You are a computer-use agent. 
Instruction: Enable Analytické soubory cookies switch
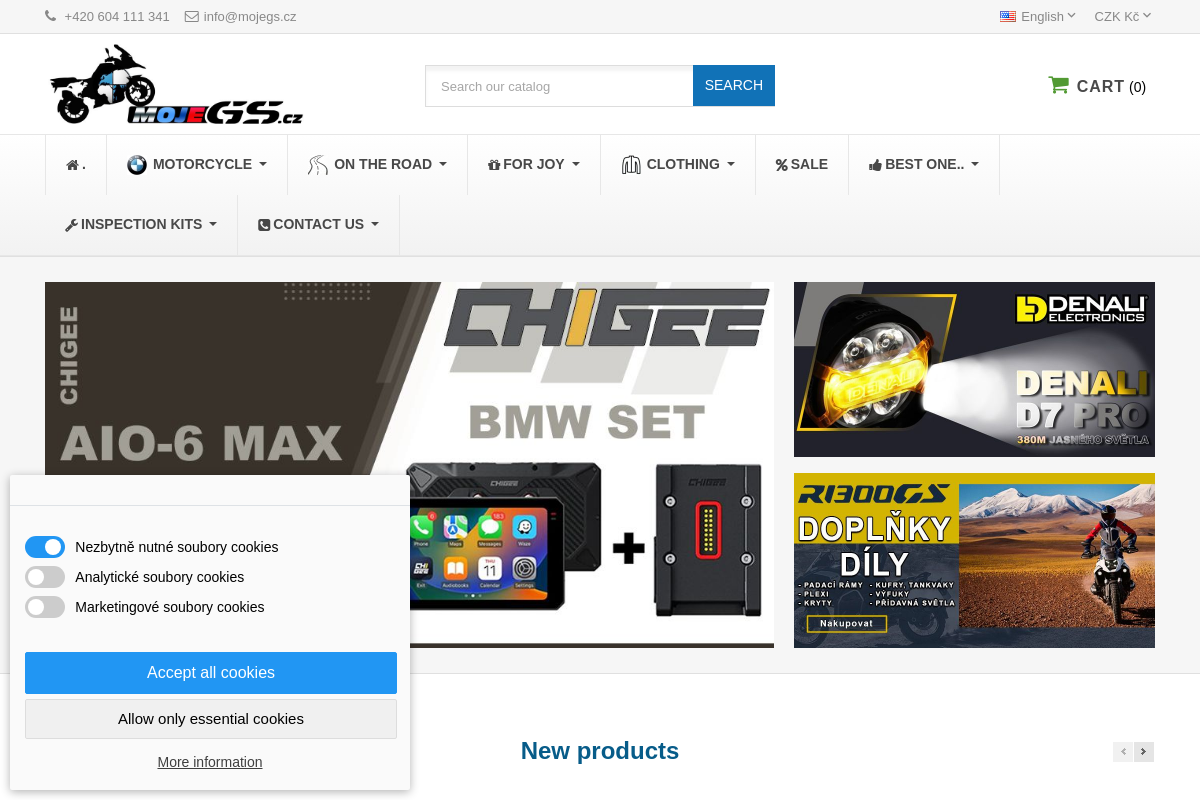(x=45, y=577)
